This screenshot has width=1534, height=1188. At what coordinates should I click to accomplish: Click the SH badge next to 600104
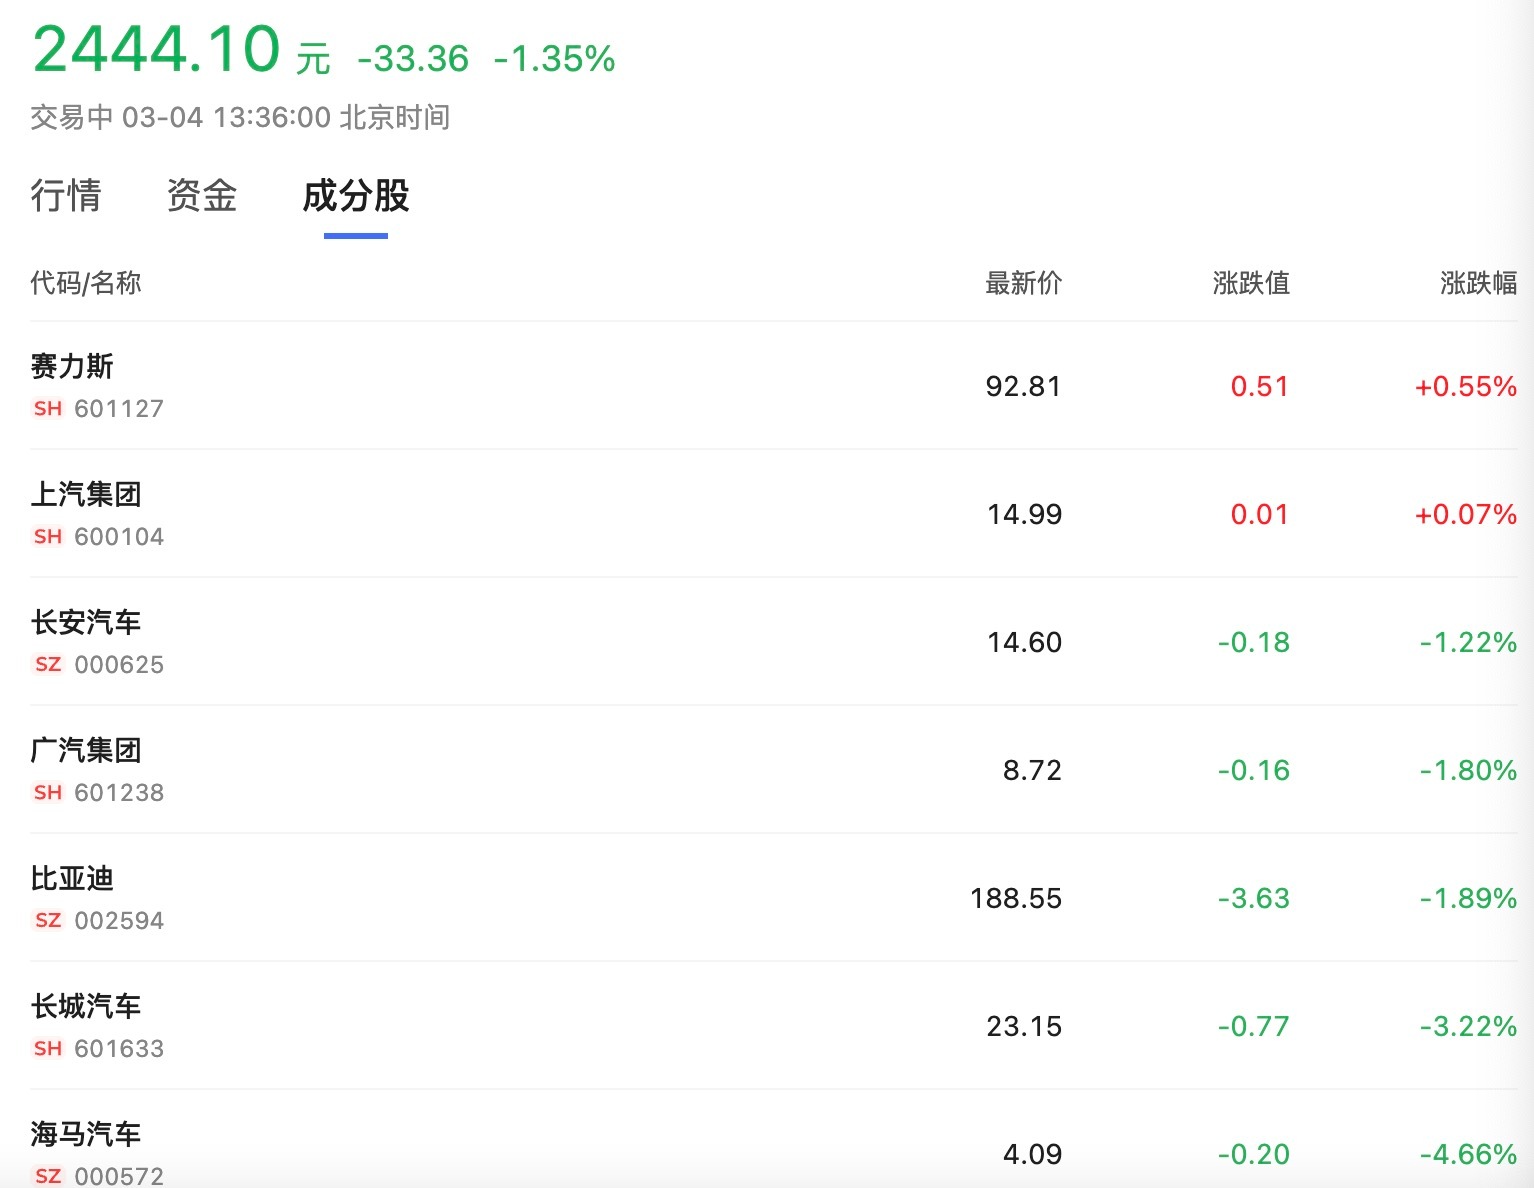tap(48, 536)
